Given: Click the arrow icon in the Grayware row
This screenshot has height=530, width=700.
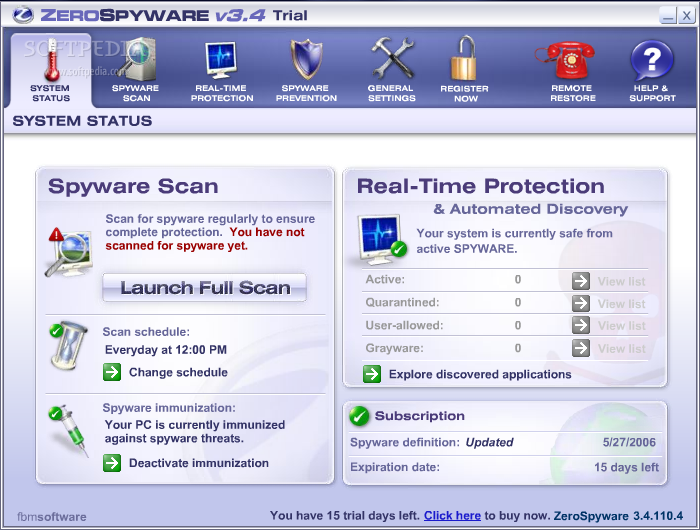Looking at the screenshot, I should click(581, 348).
